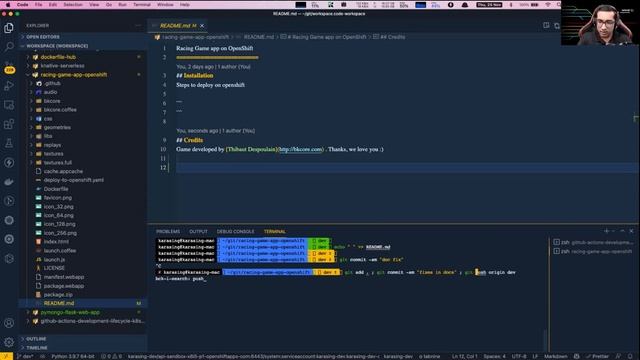Select the first zsh terminal session
The height and width of the screenshot is (360, 640).
coord(593,242)
